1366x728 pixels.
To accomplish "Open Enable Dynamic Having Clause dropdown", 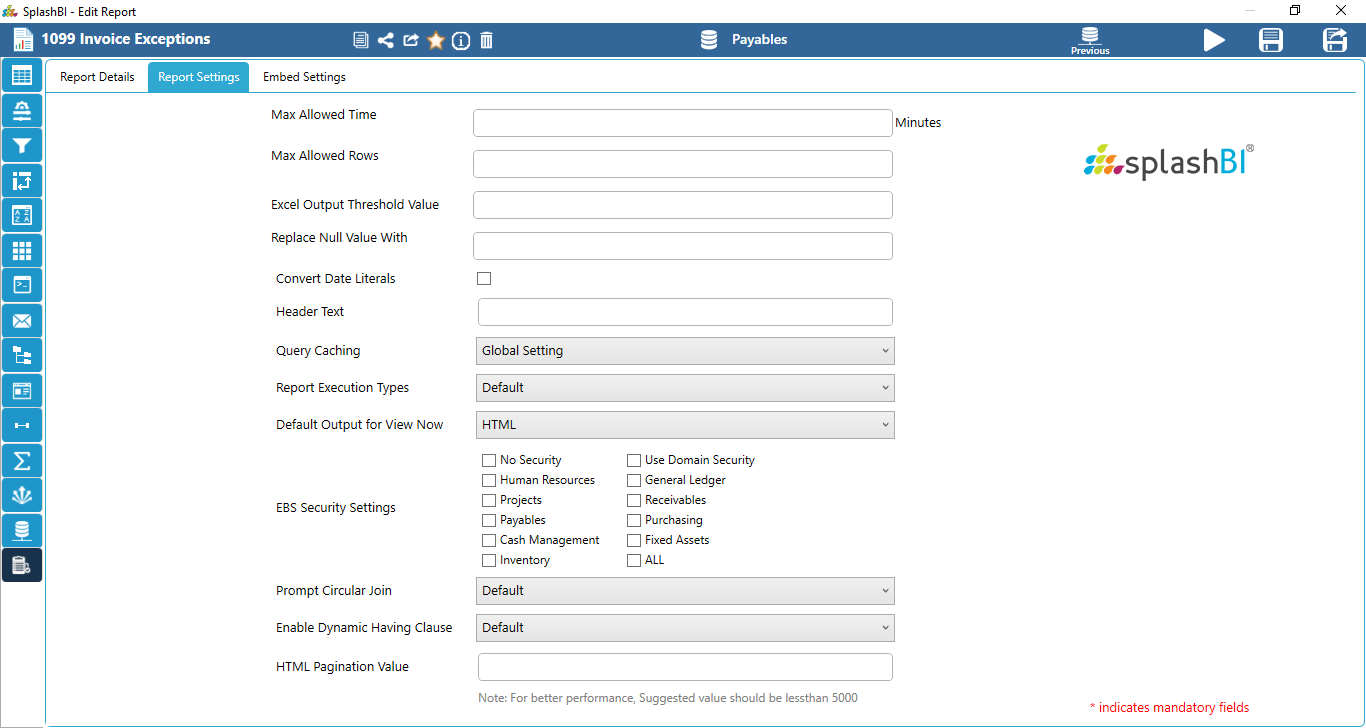I will tap(686, 628).
